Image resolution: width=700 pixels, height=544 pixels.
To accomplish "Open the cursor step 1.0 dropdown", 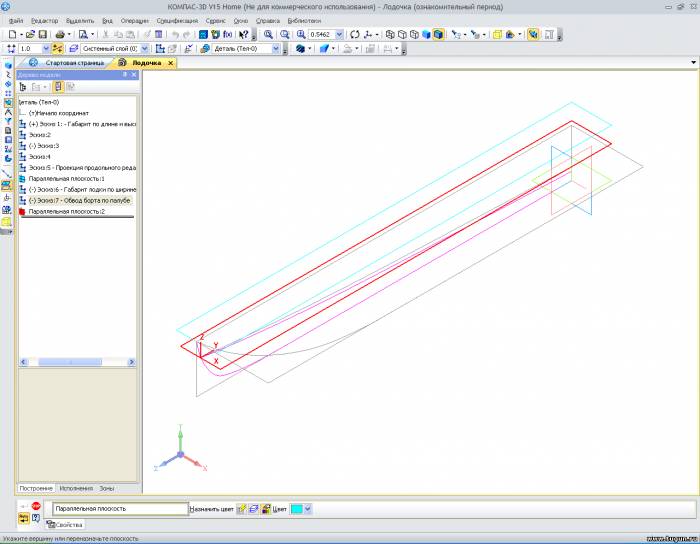I will point(46,48).
